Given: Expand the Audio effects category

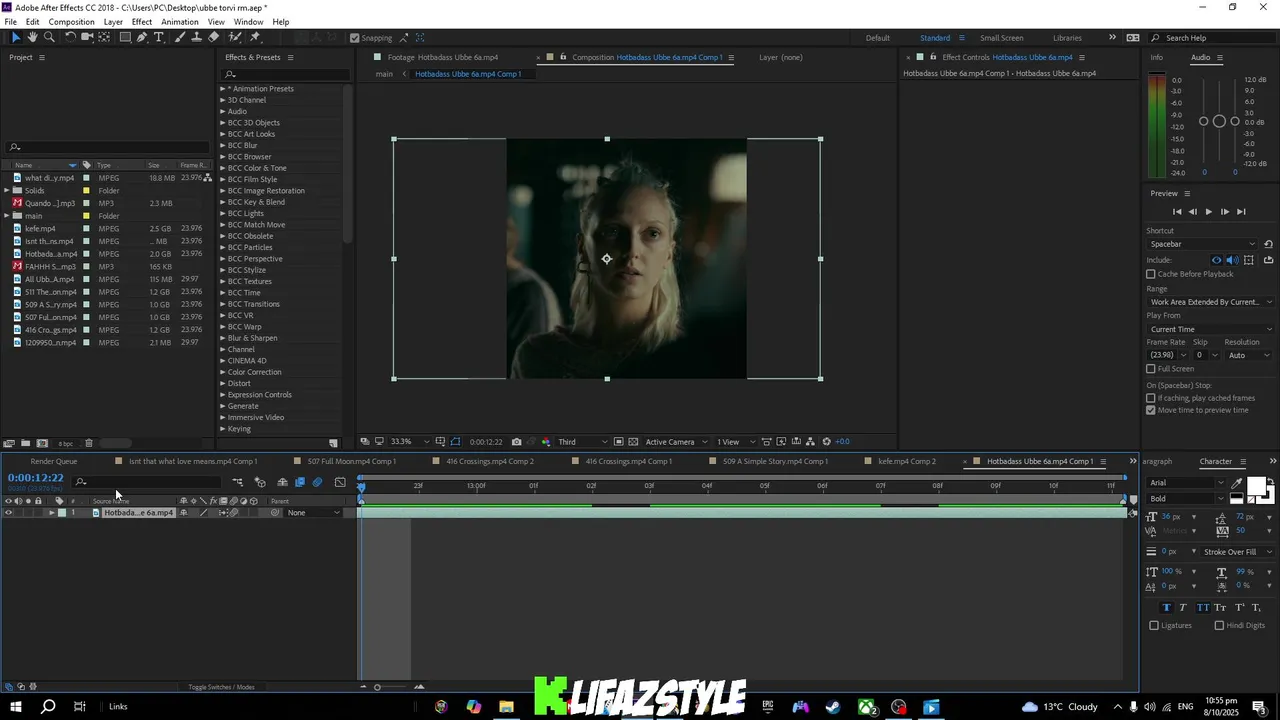Looking at the screenshot, I should click(223, 111).
